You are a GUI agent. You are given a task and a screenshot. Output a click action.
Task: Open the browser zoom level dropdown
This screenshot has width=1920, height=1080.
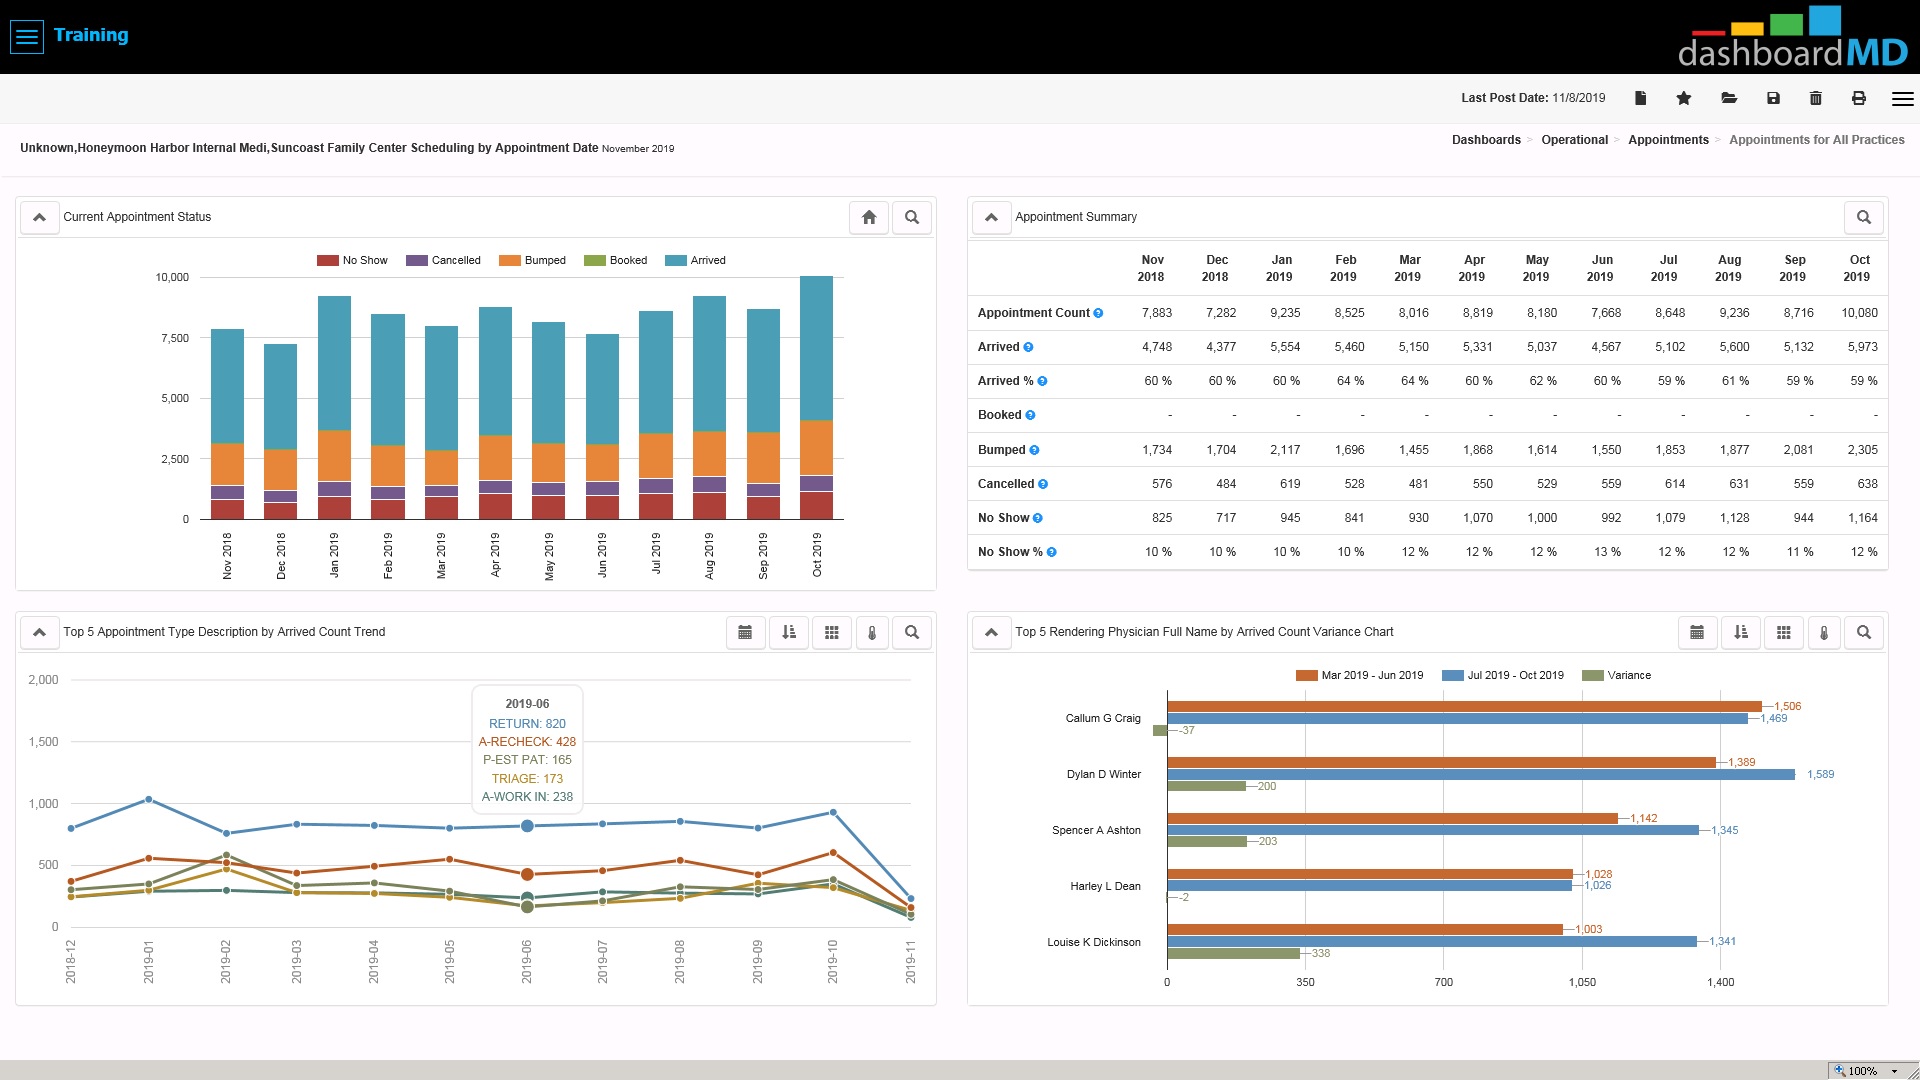tap(1894, 1071)
